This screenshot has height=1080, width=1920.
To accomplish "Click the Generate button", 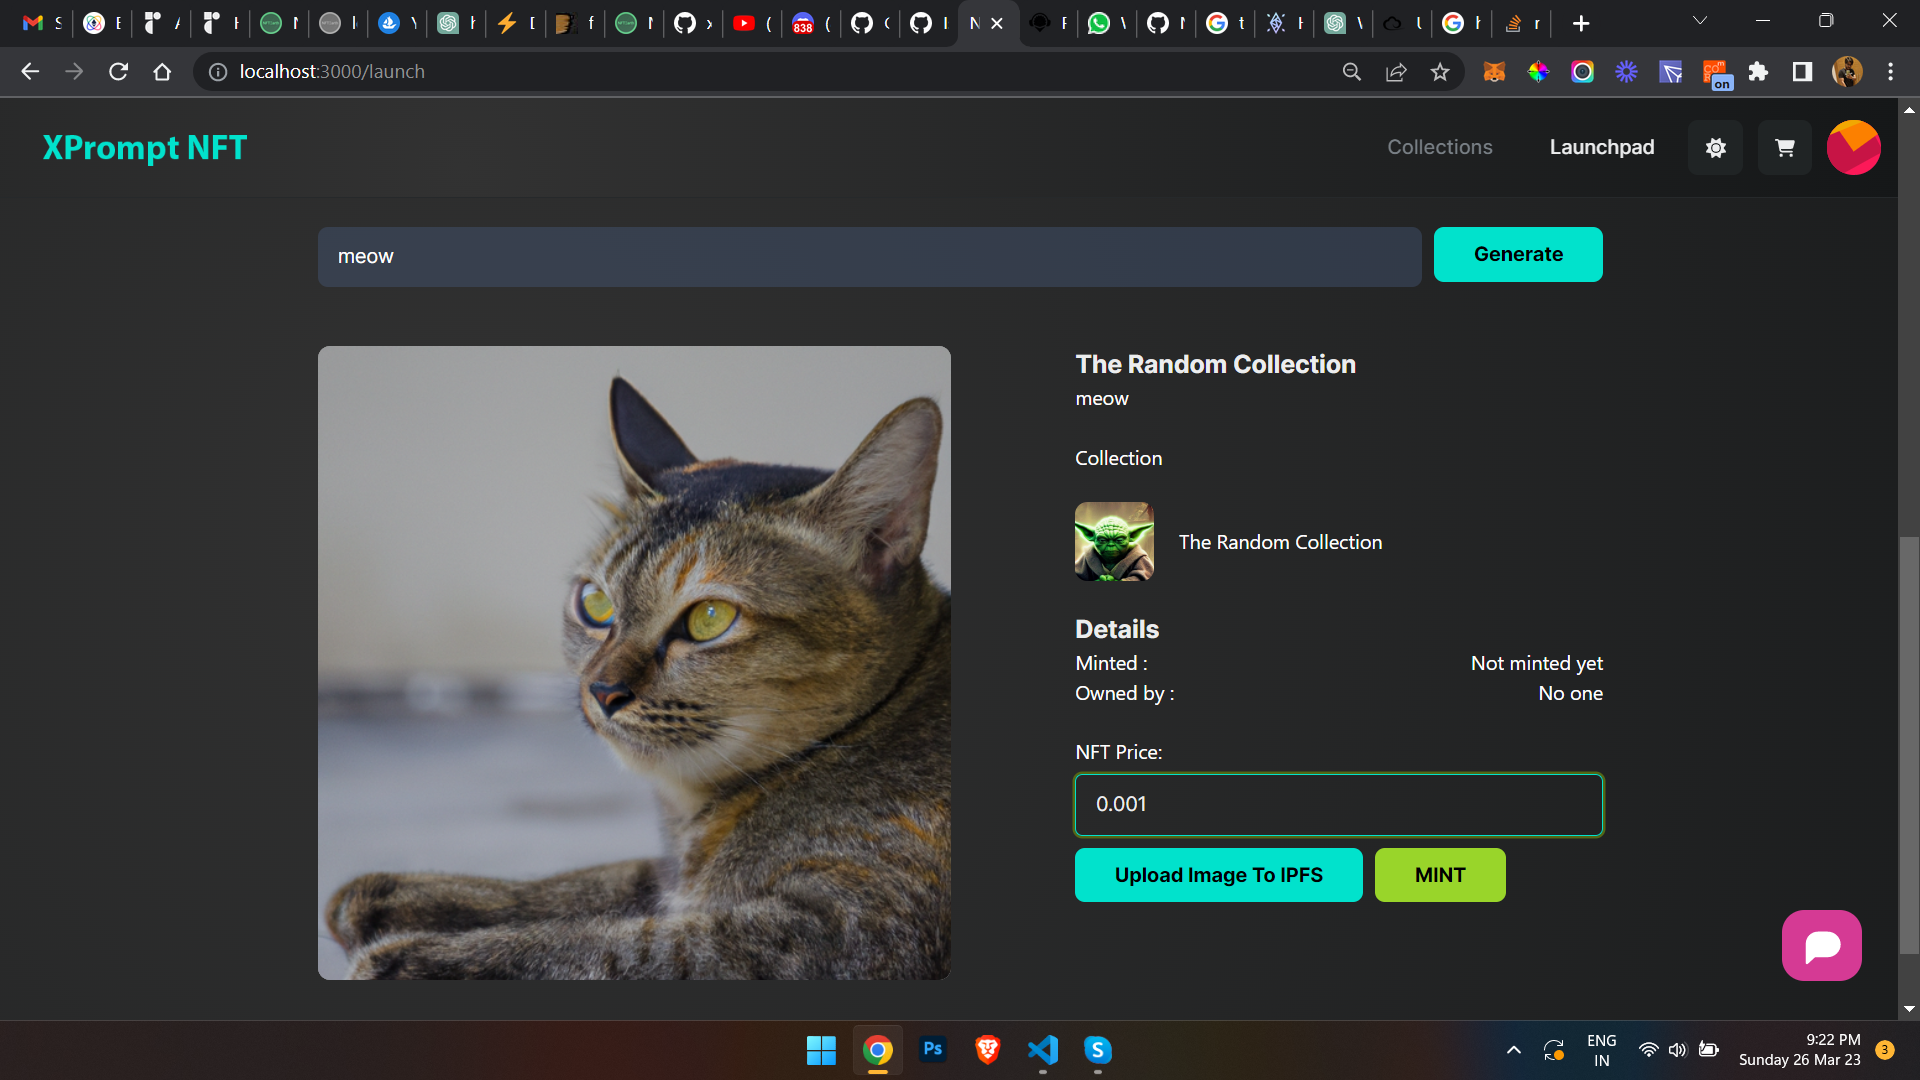I will point(1517,254).
